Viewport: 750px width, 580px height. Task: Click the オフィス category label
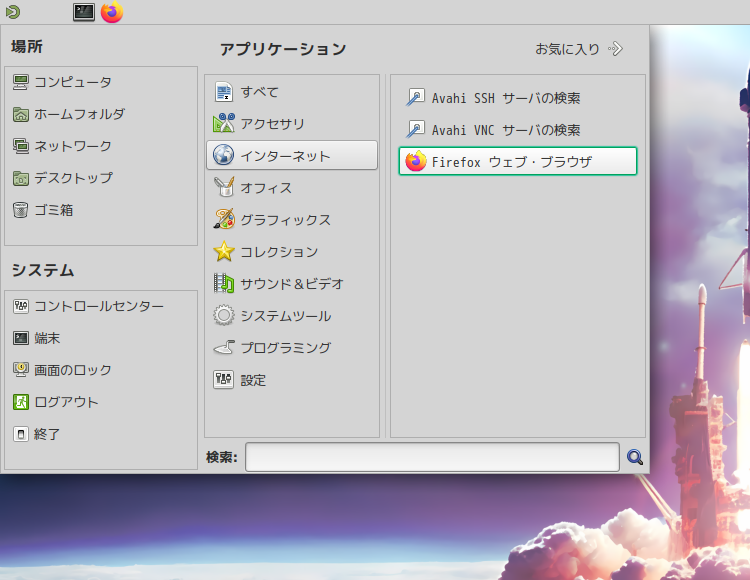click(266, 188)
